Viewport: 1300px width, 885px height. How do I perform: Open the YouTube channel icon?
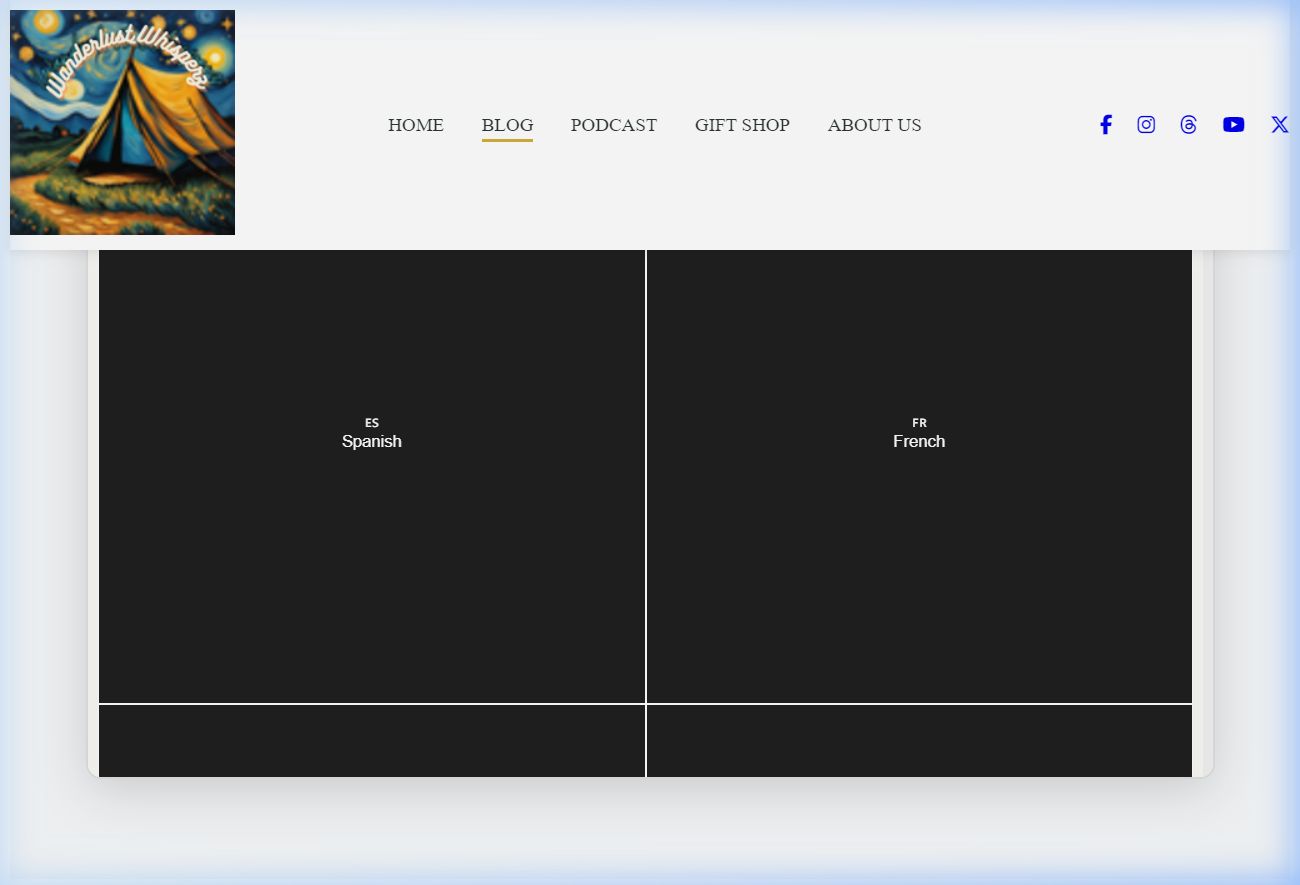coord(1233,125)
